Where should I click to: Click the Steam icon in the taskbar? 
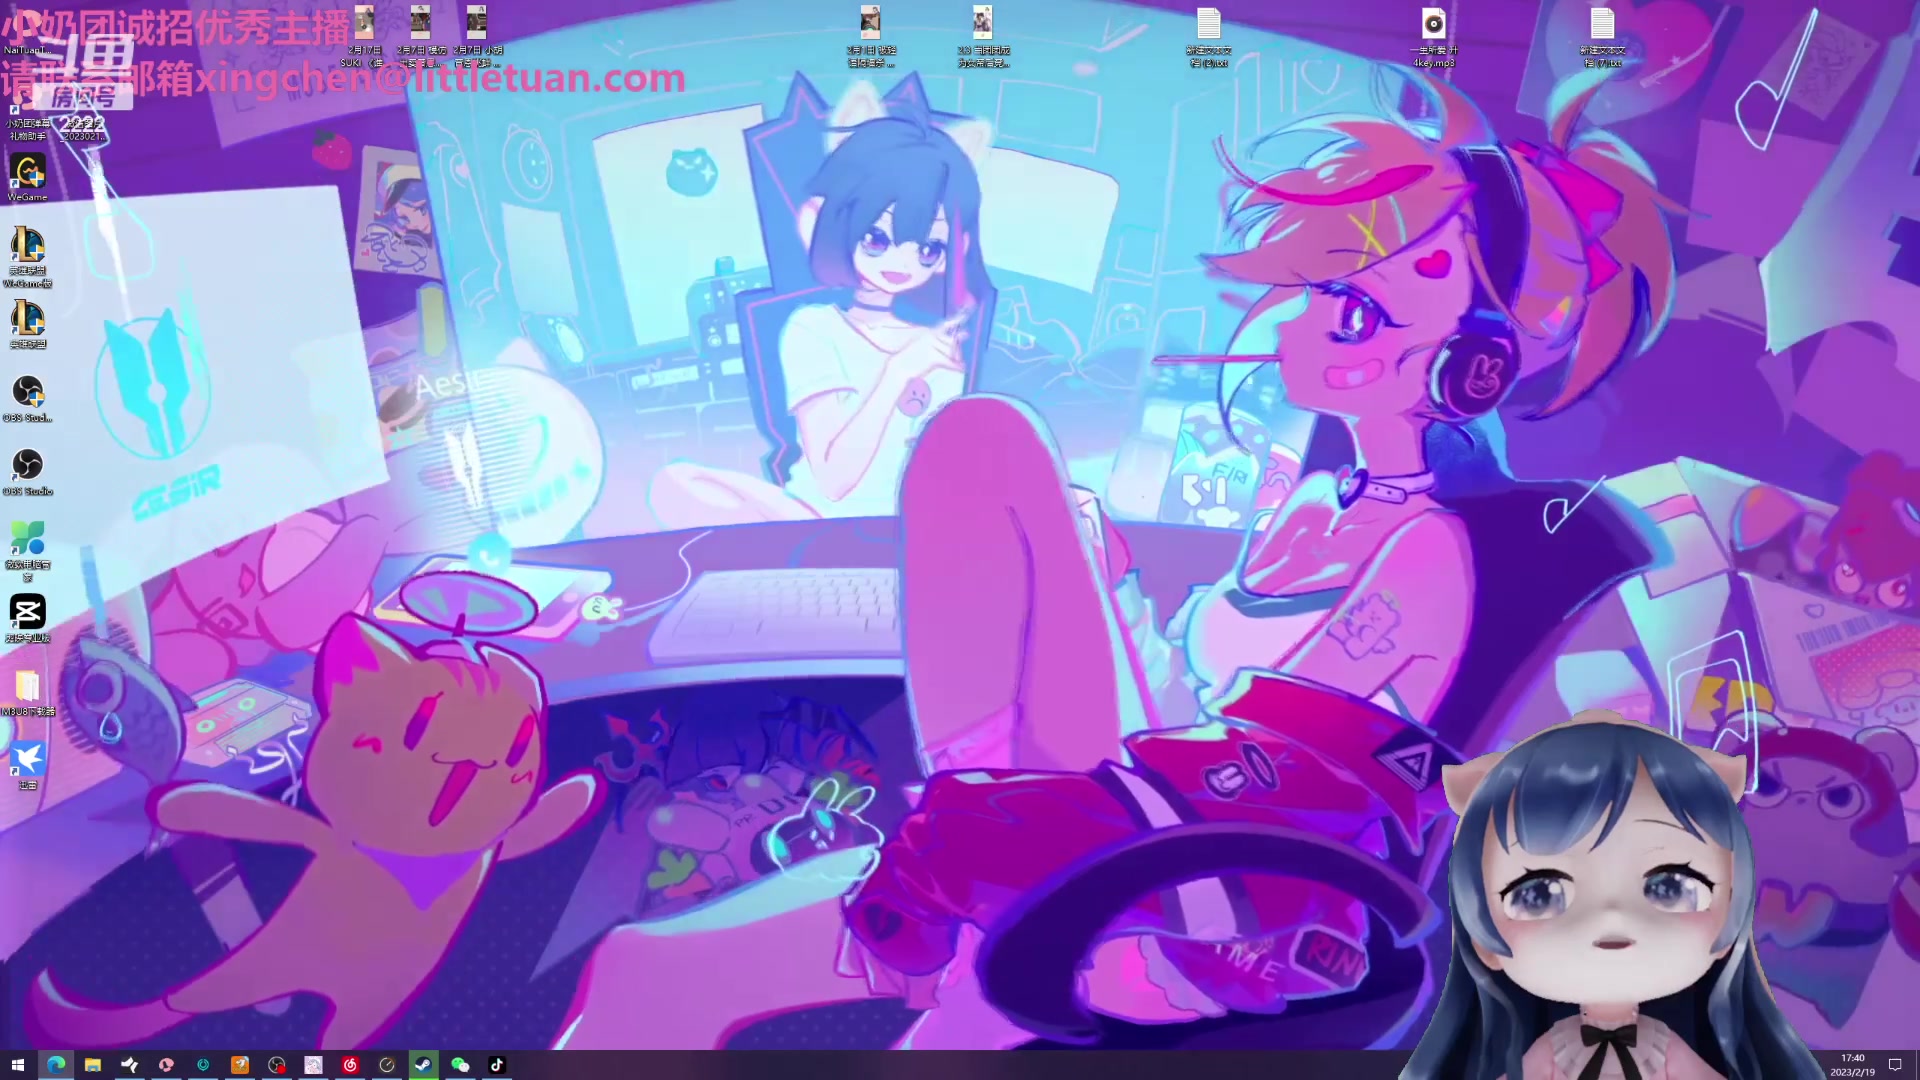pyautogui.click(x=423, y=1065)
